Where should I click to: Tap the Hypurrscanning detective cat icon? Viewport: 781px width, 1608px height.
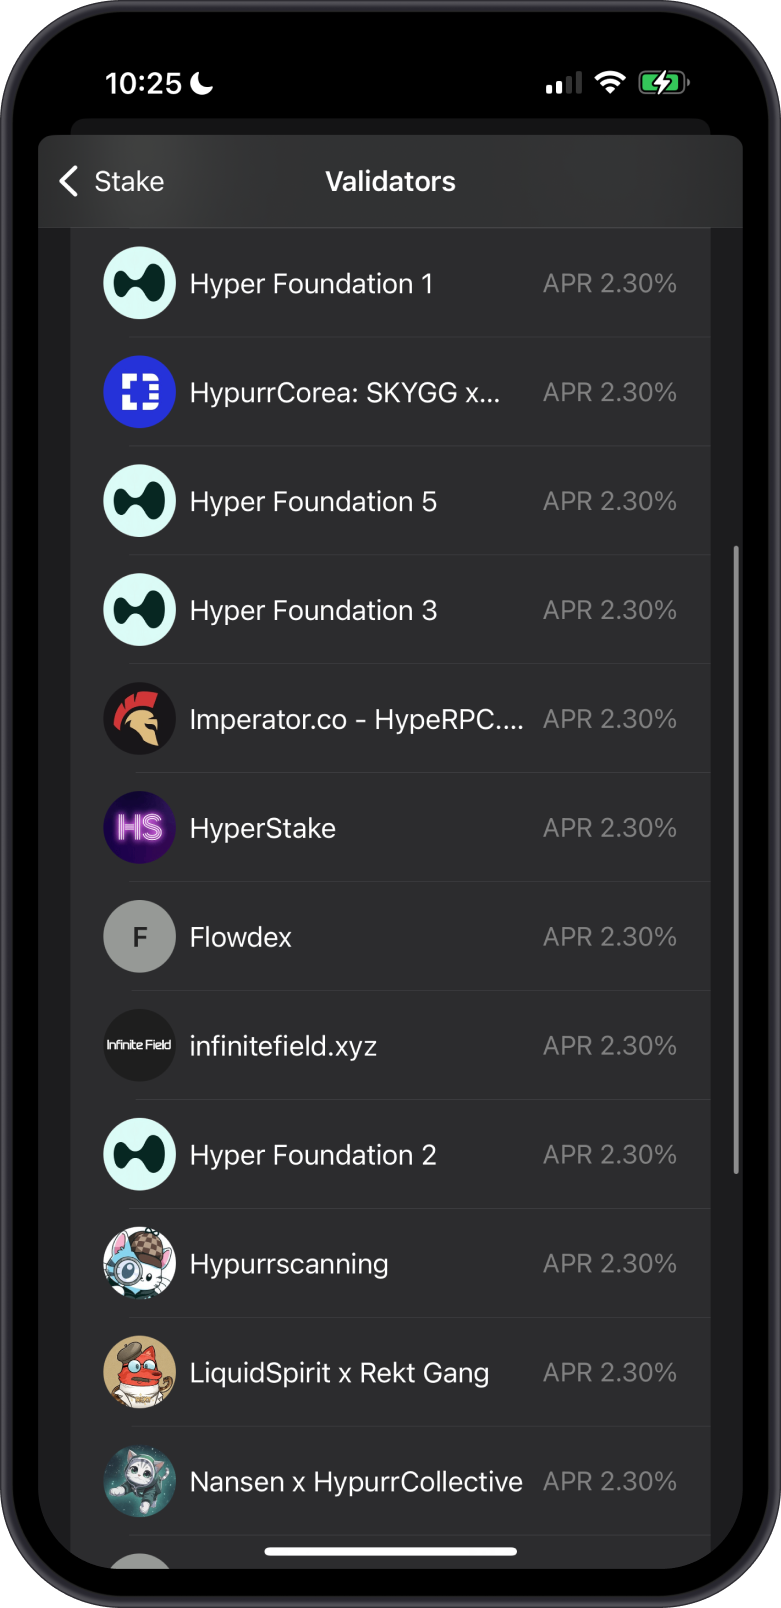click(x=140, y=1263)
